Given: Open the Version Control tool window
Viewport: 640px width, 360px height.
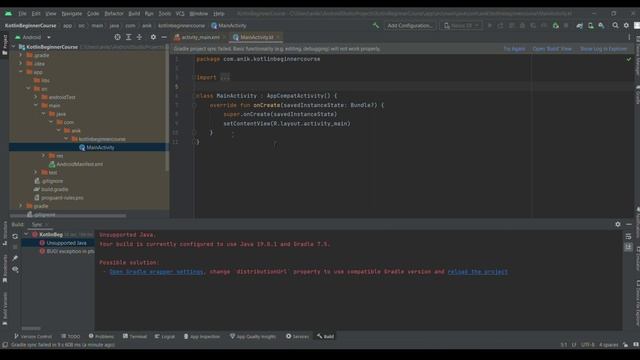Looking at the screenshot, I should pos(33,336).
